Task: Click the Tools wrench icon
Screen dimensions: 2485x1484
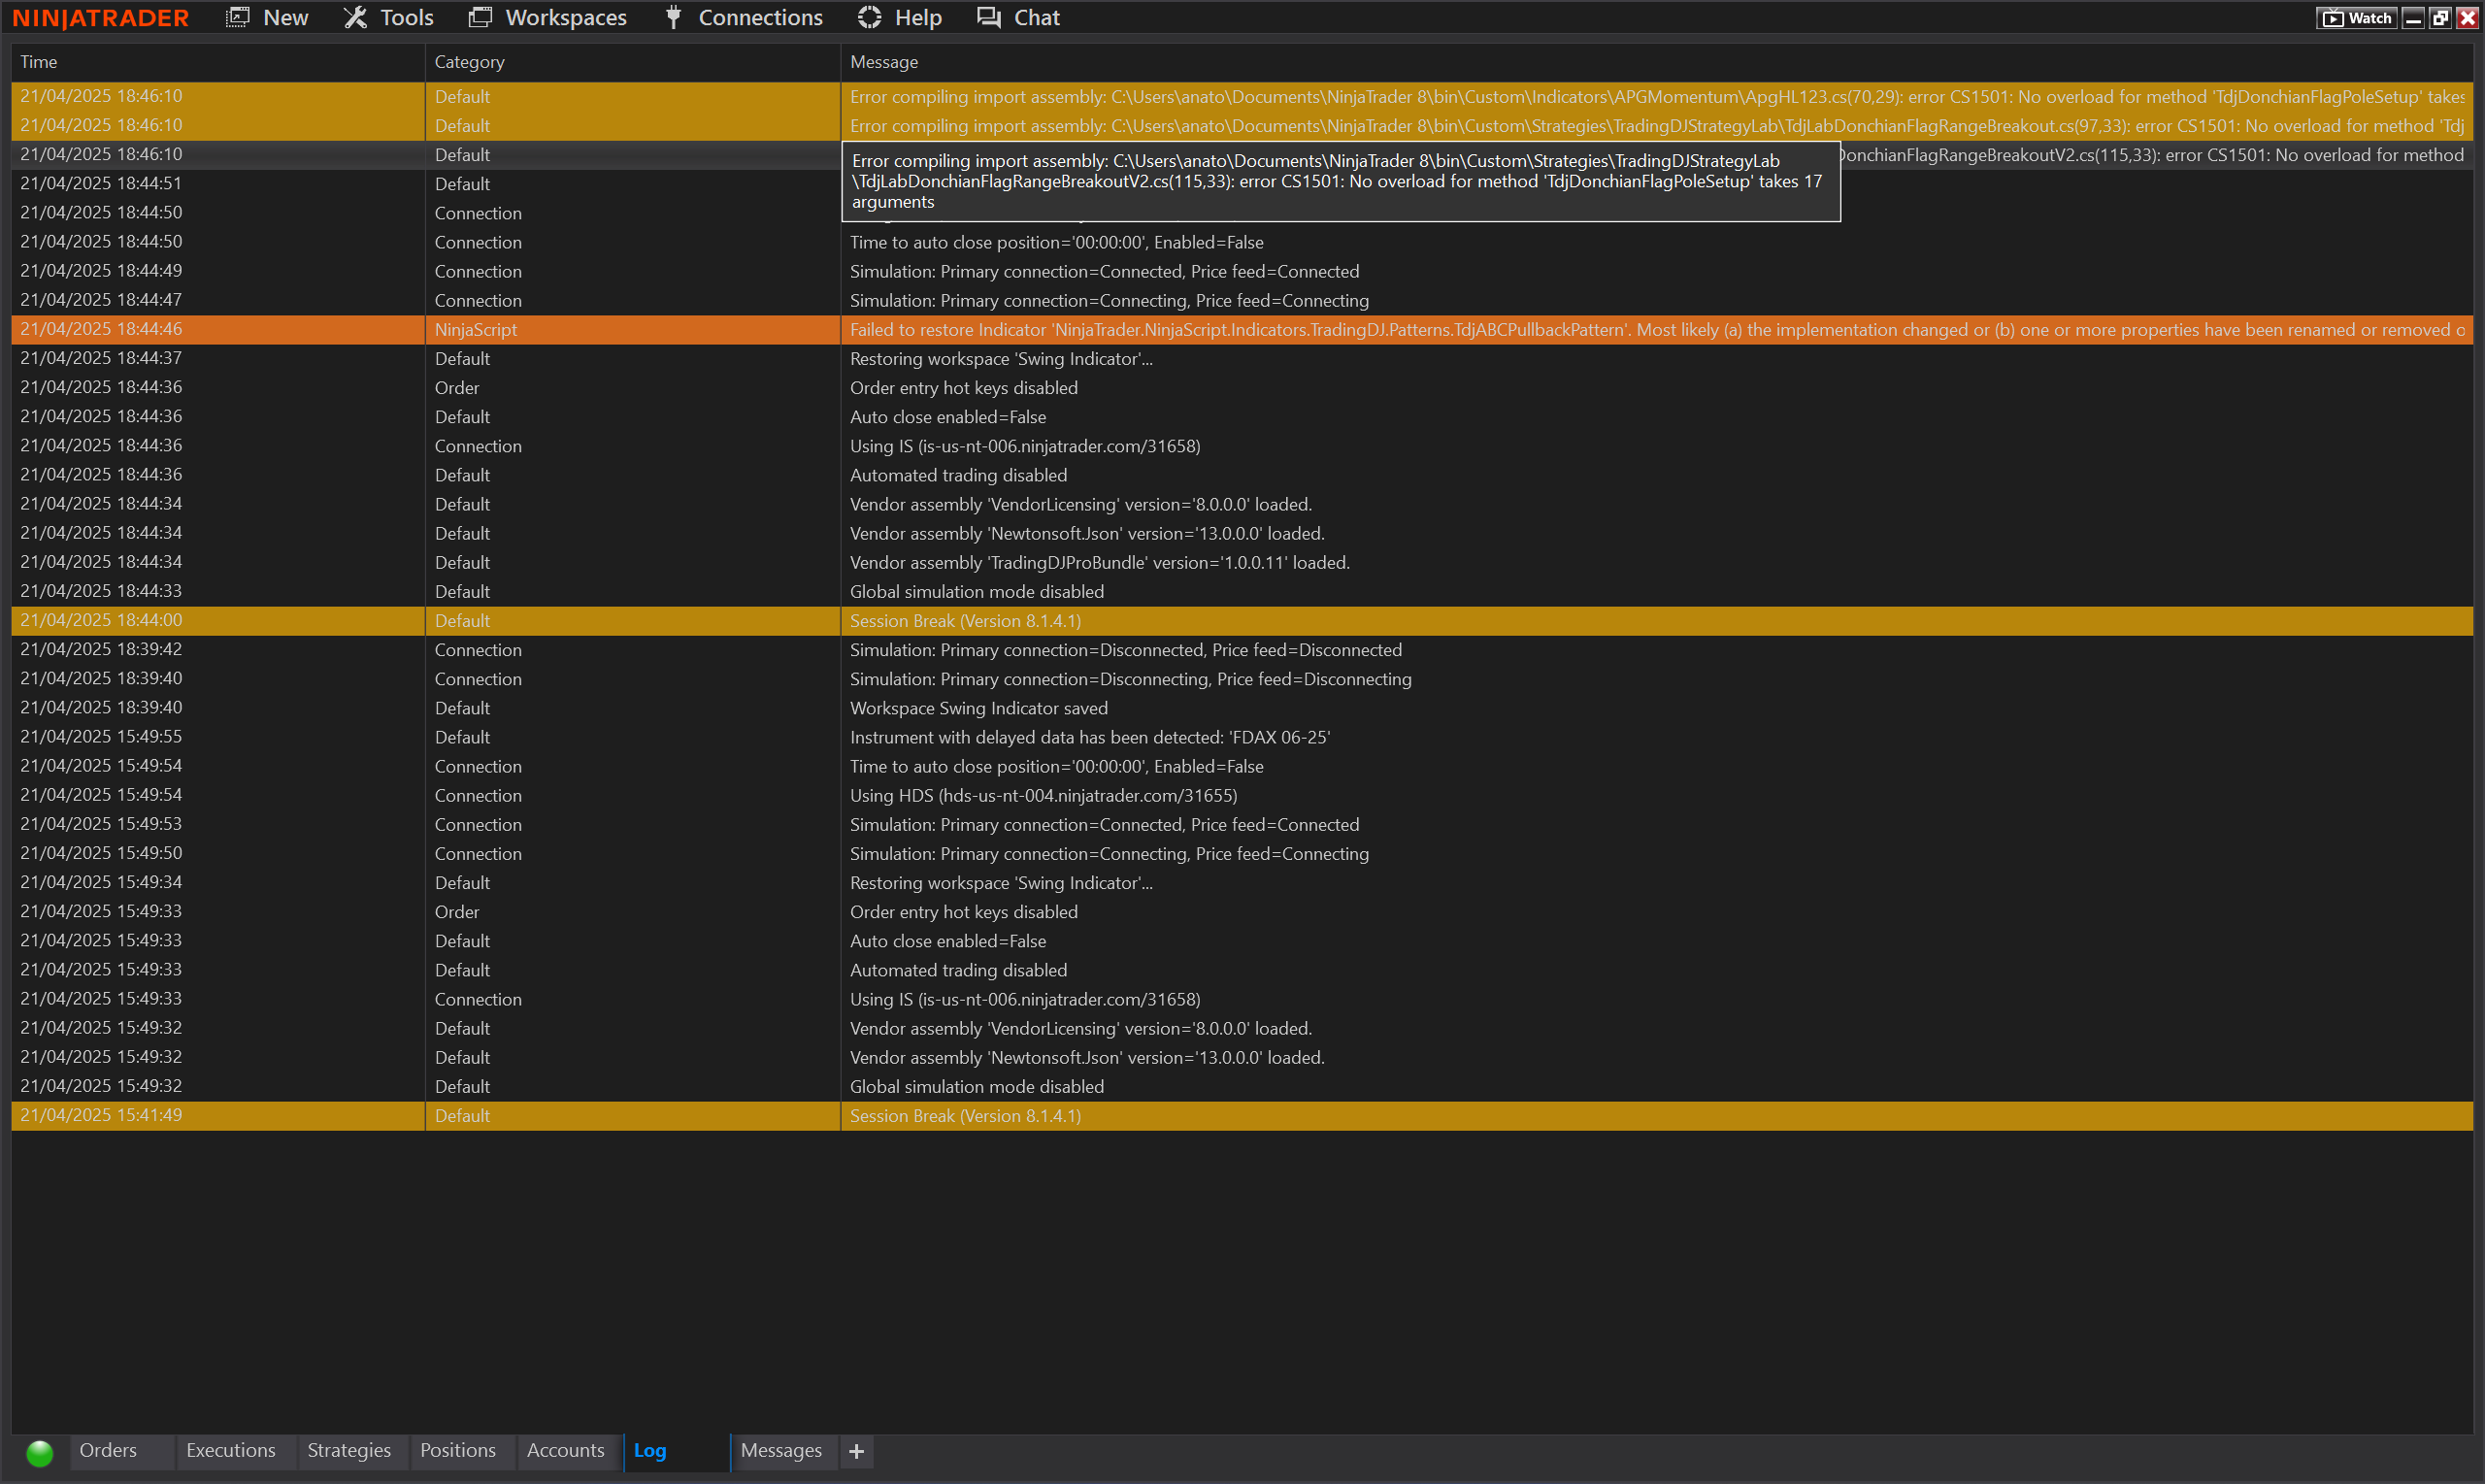Action: 355,17
